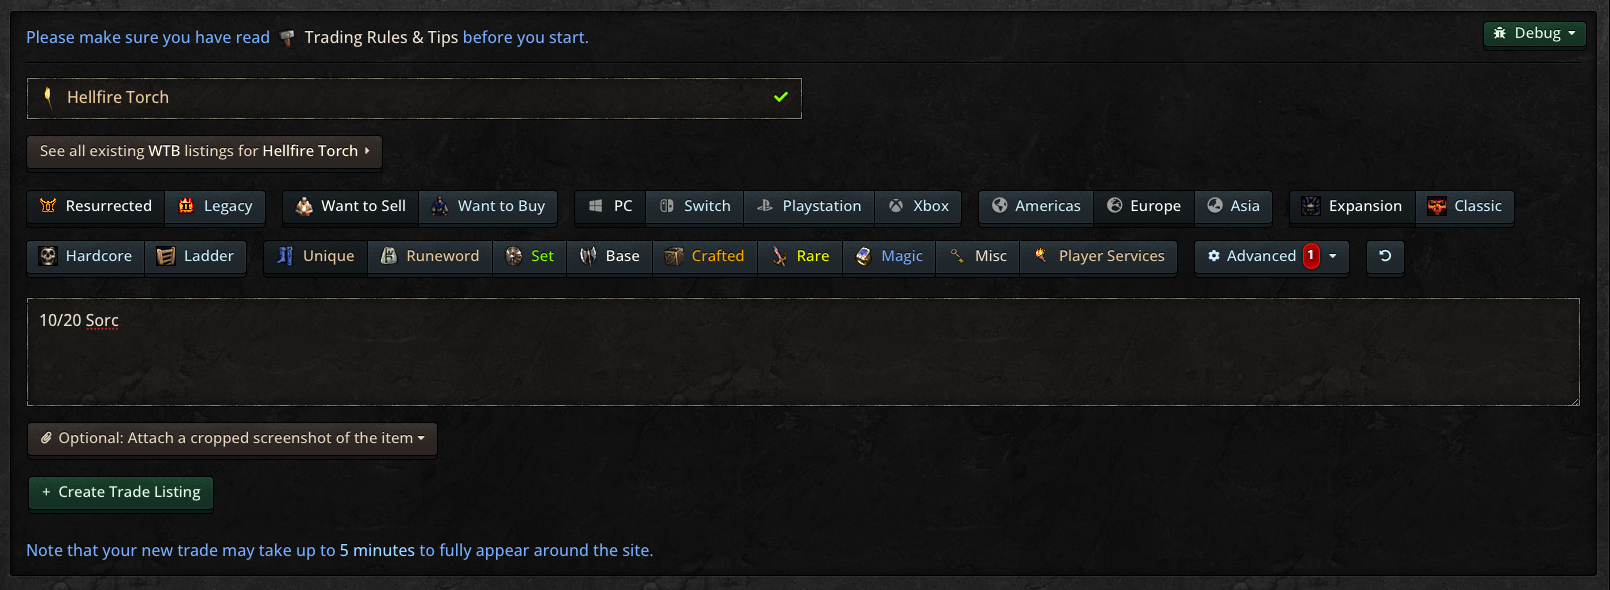1610x590 pixels.
Task: Select the Unique item category
Action: [x=316, y=256]
